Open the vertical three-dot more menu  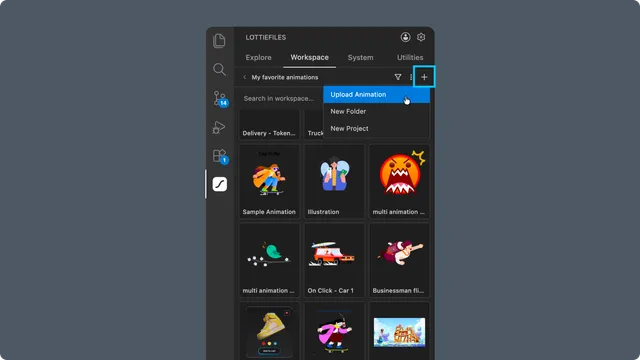click(x=411, y=77)
